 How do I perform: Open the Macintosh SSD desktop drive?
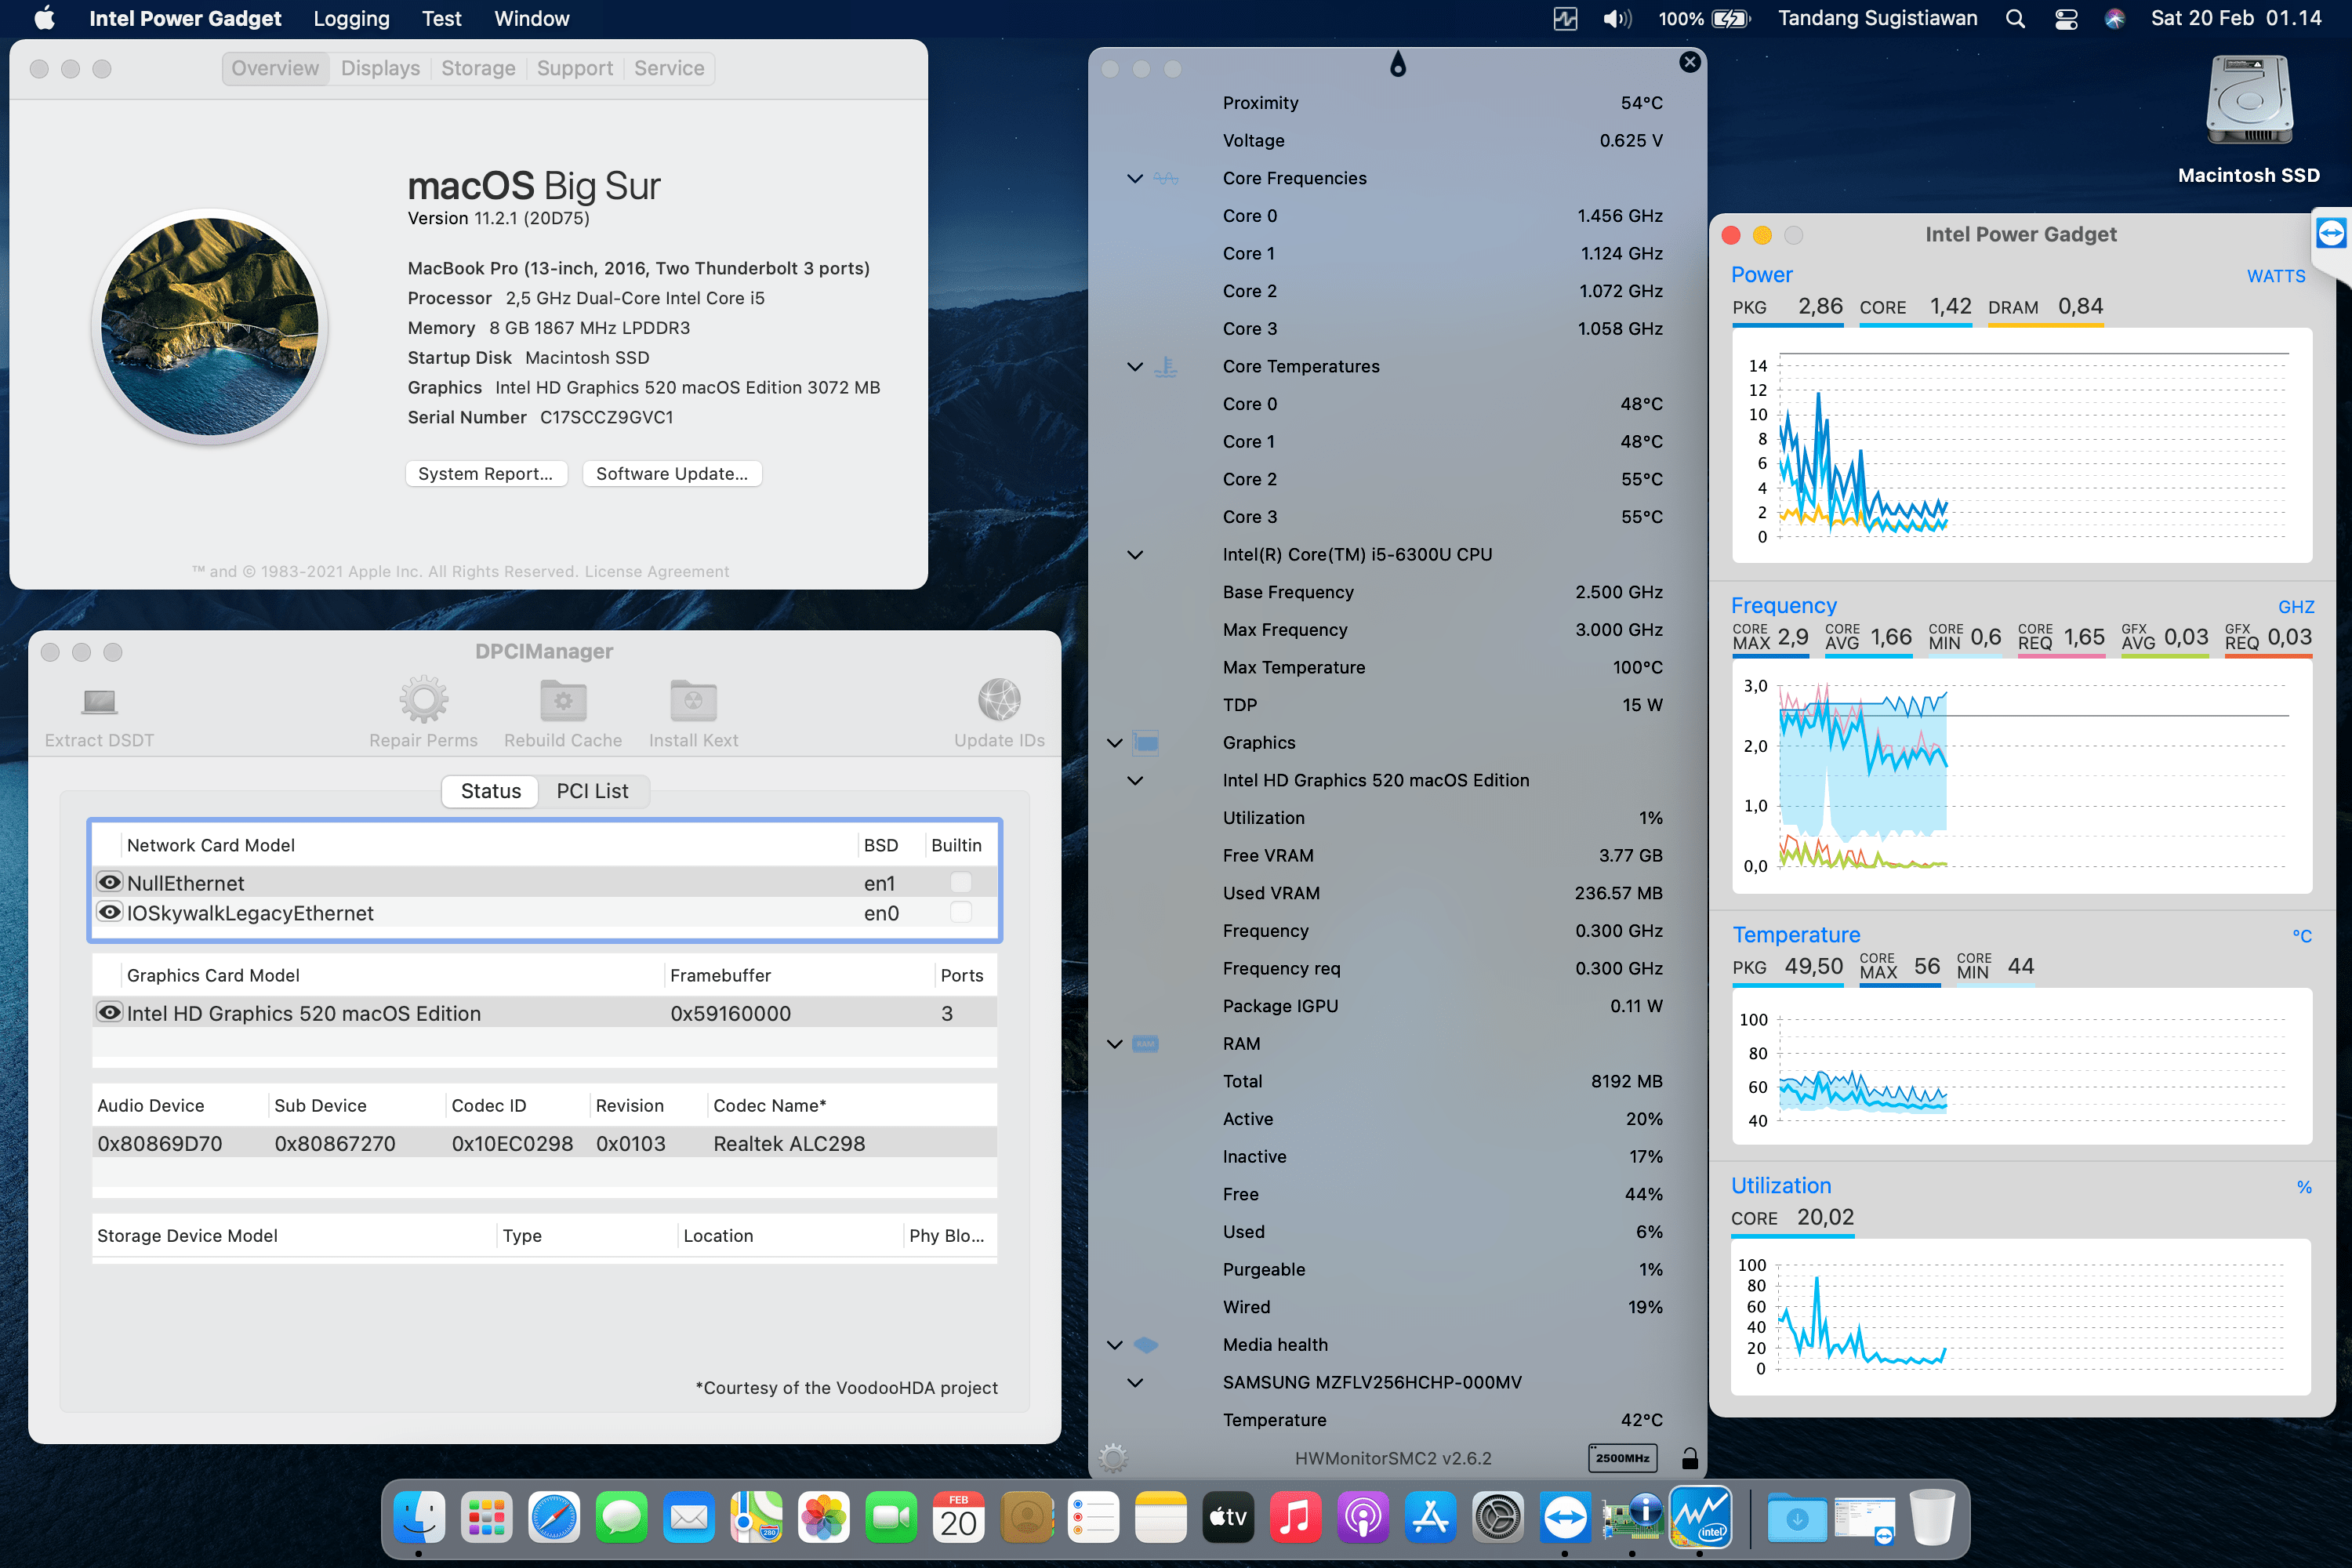(2248, 102)
